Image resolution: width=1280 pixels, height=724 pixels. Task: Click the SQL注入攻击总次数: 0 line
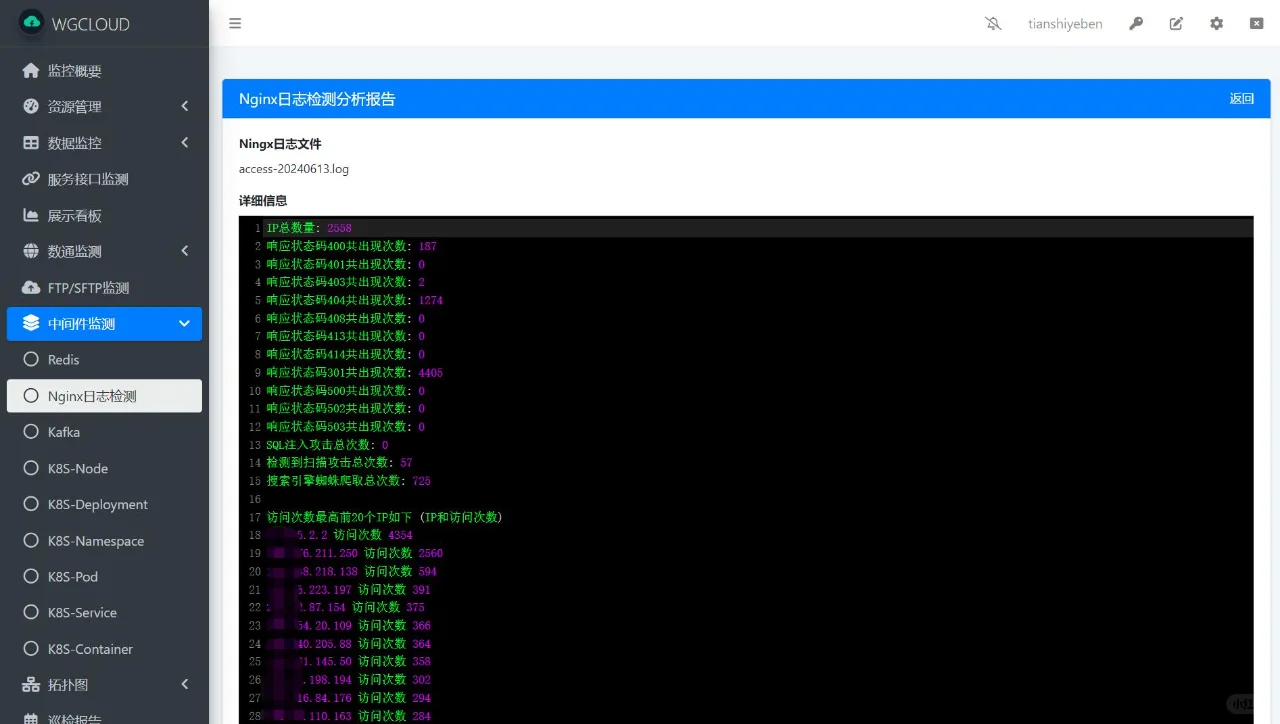click(327, 445)
